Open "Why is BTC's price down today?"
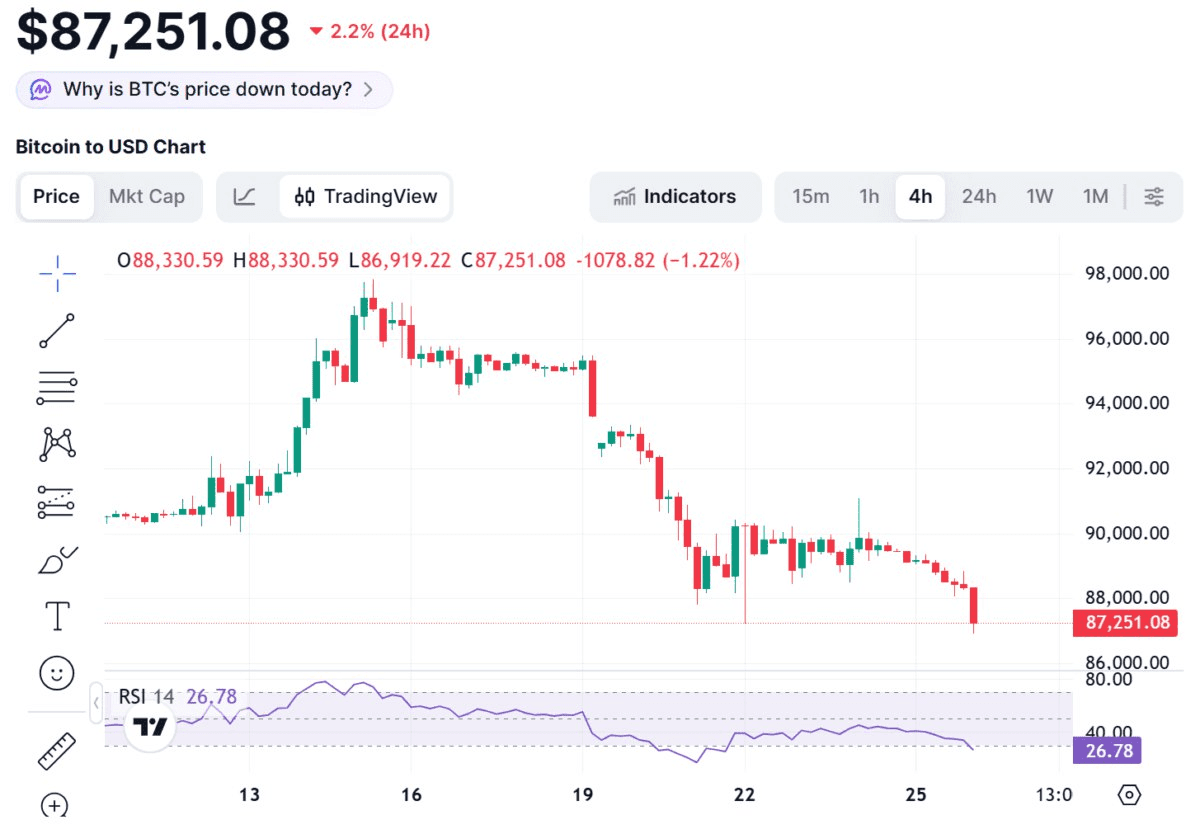The image size is (1200, 834). (204, 89)
